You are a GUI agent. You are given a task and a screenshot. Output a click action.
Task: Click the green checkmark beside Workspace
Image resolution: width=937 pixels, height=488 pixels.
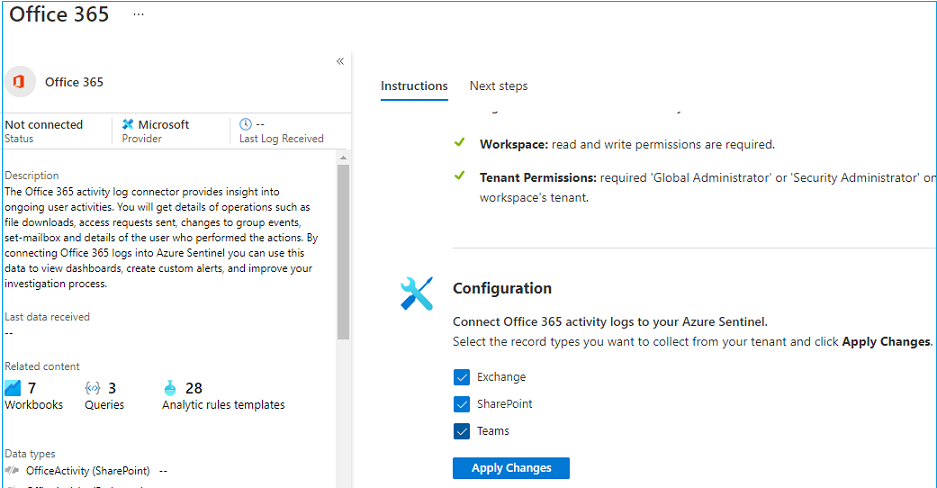click(x=460, y=143)
